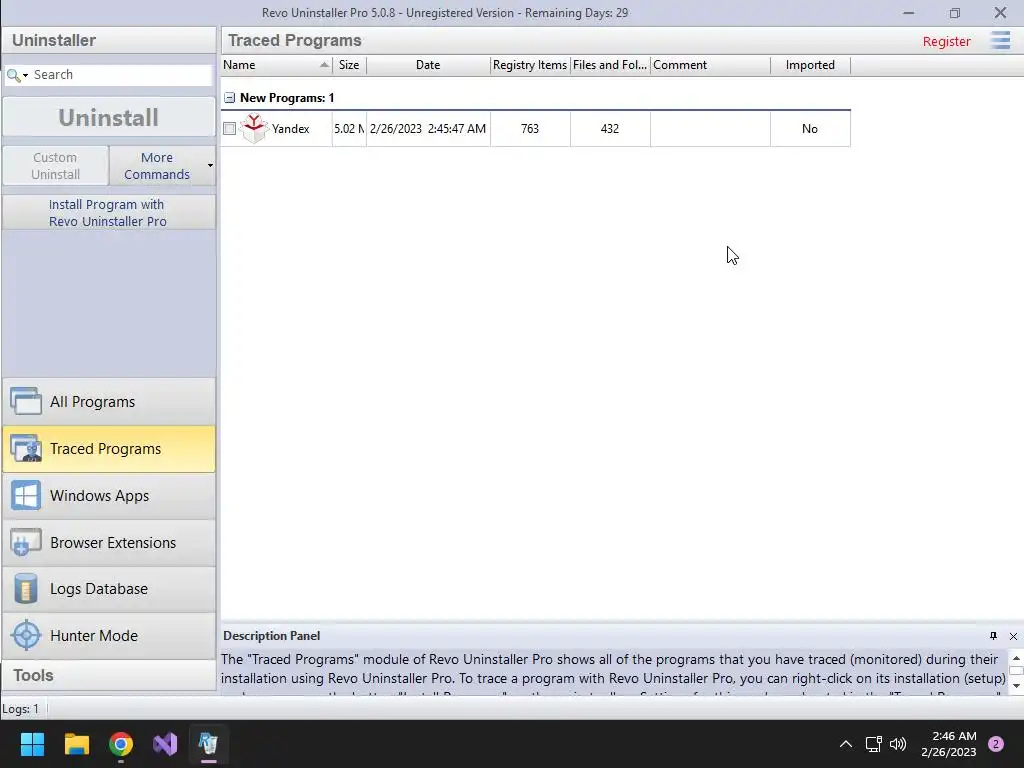Open the More Commands dropdown arrow
1024x768 pixels.
(x=210, y=165)
